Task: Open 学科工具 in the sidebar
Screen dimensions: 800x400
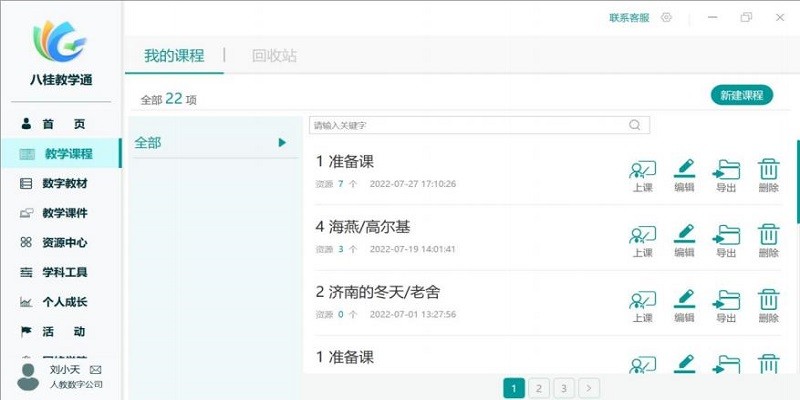Action: pyautogui.click(x=61, y=272)
